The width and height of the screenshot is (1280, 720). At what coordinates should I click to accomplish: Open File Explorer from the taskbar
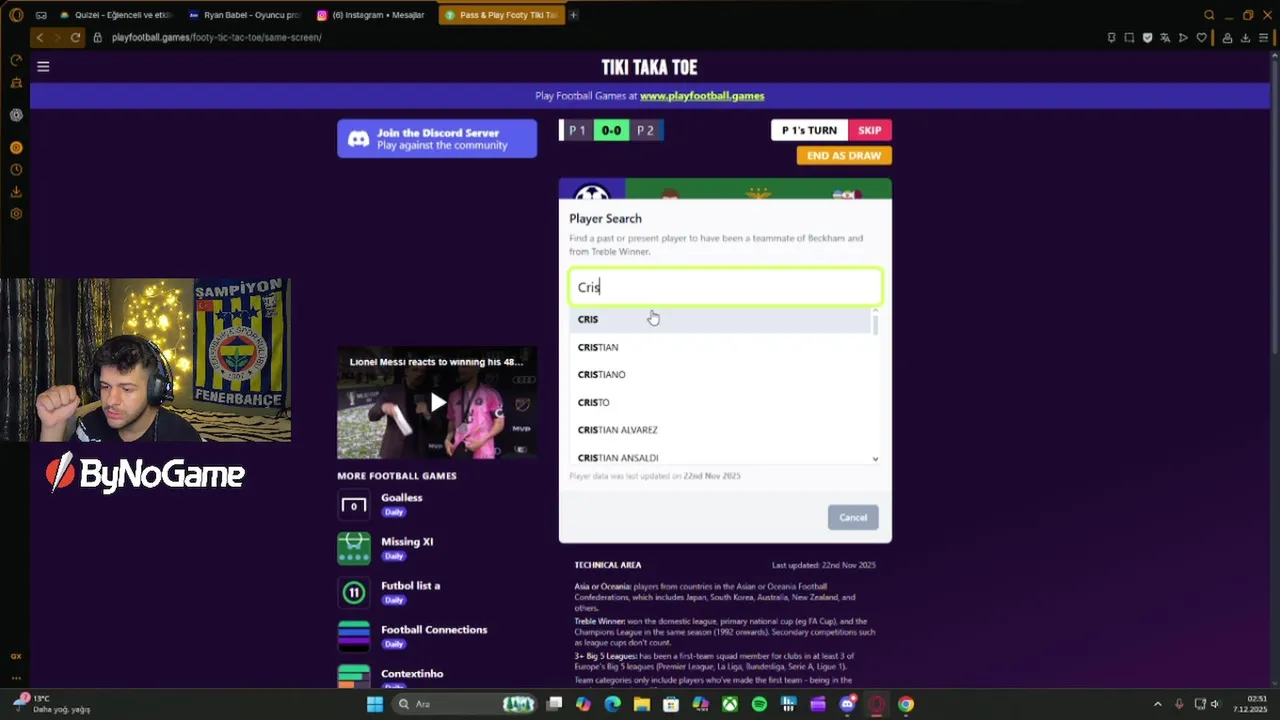[x=641, y=704]
